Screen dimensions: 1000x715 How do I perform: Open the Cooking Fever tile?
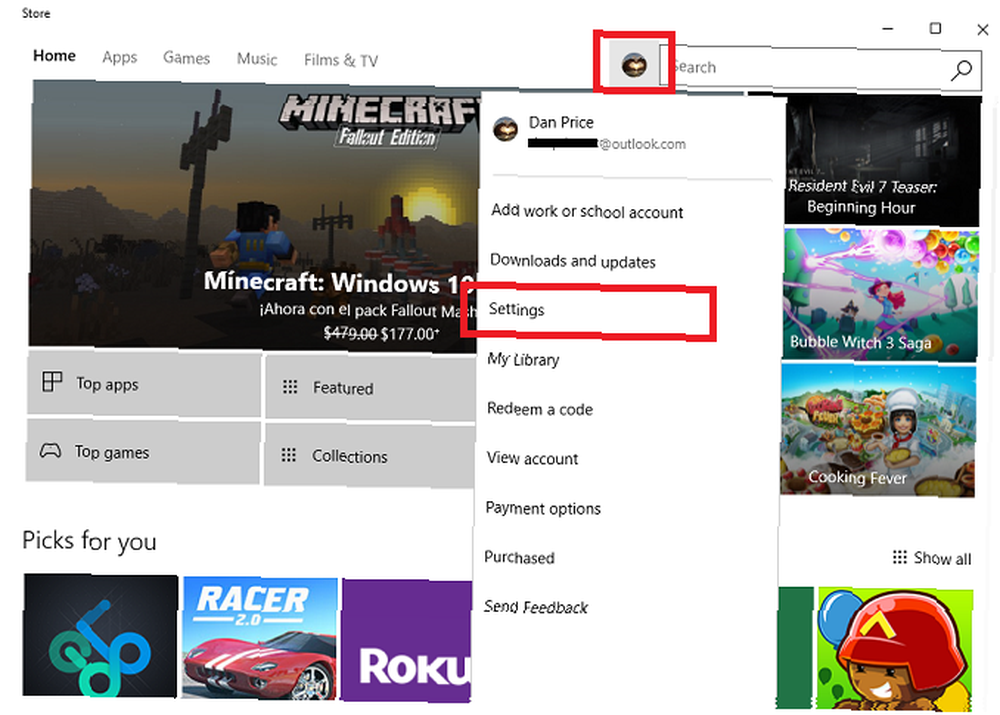(878, 429)
